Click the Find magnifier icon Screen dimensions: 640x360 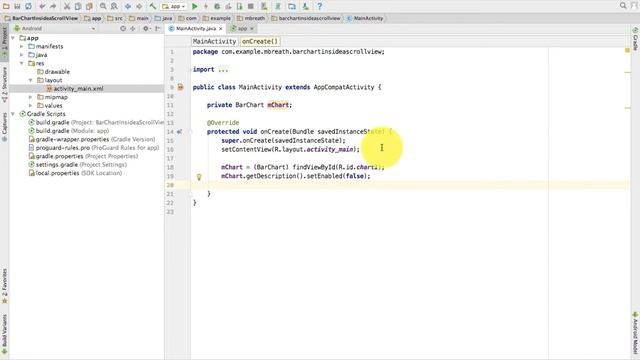click(x=103, y=6)
